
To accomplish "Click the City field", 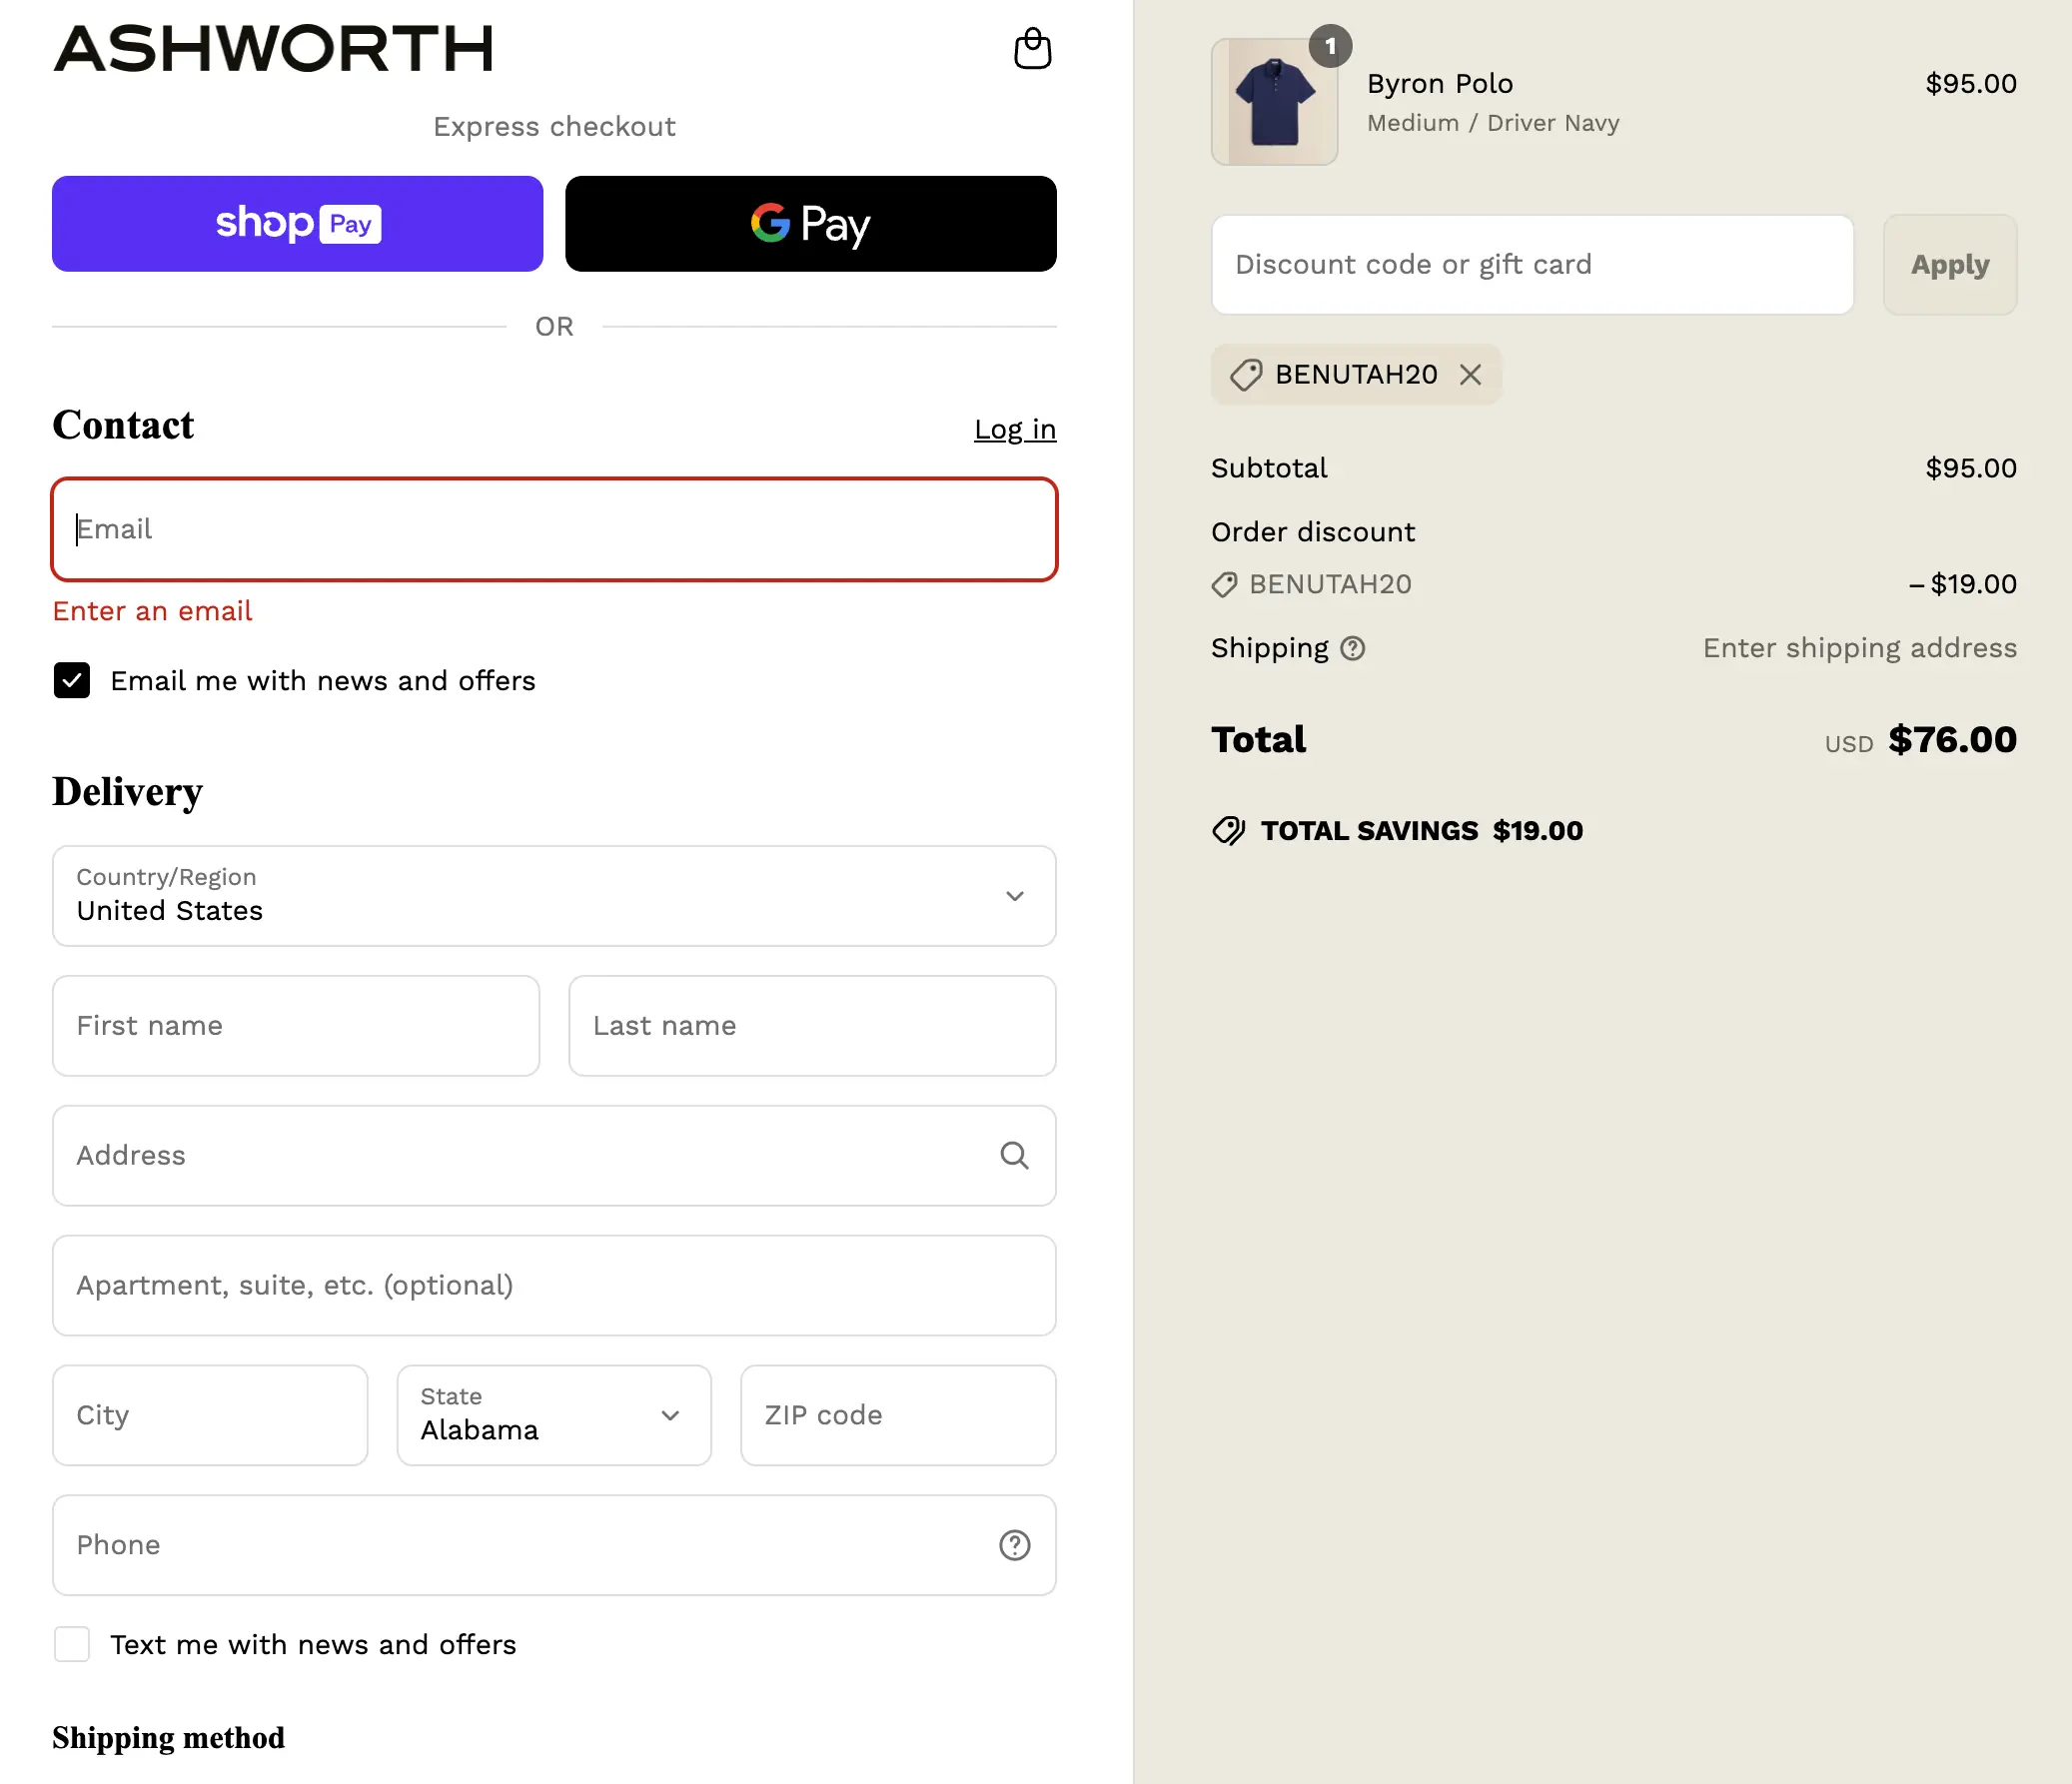I will (x=210, y=1415).
